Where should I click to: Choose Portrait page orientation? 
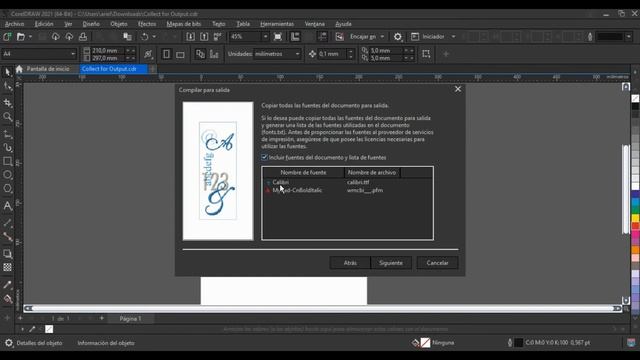(x=166, y=54)
